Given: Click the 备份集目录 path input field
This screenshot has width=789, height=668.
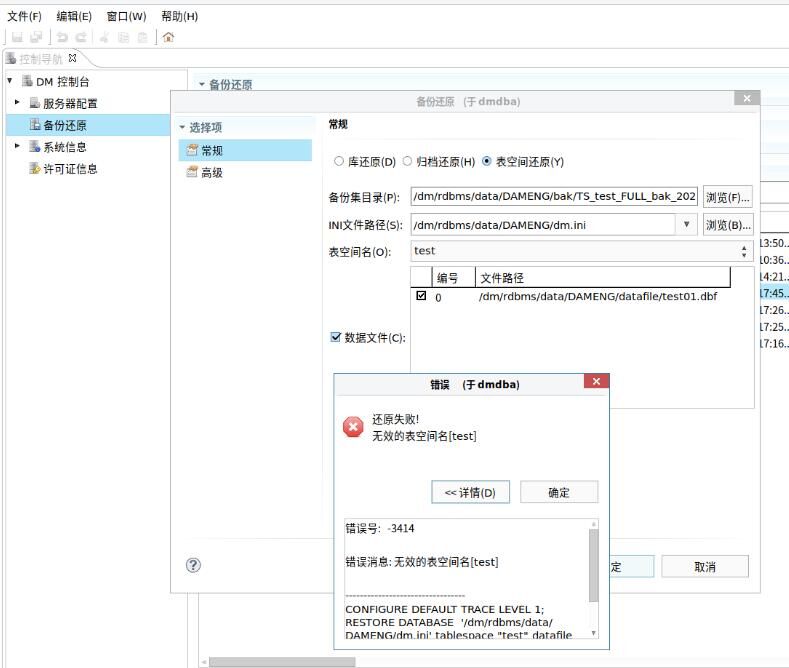Looking at the screenshot, I should coord(554,197).
